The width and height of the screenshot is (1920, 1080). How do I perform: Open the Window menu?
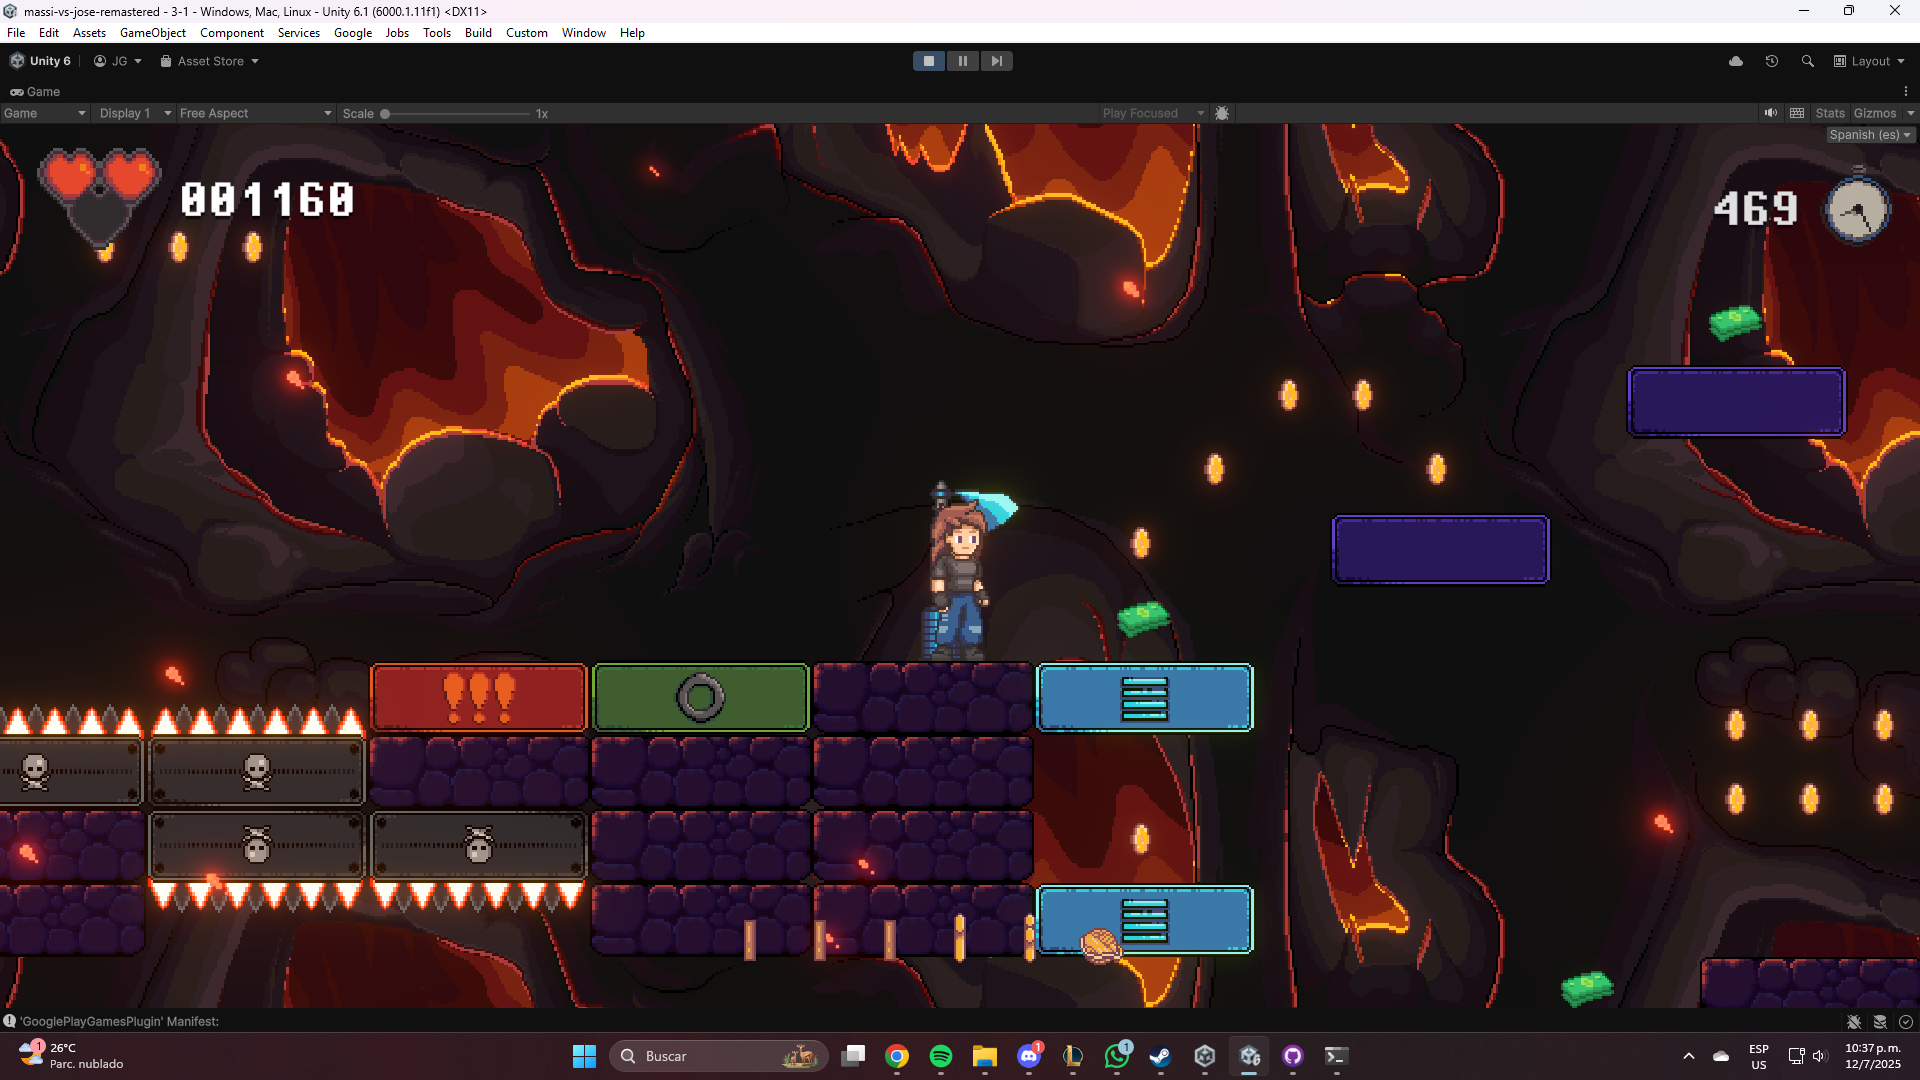[x=583, y=33]
